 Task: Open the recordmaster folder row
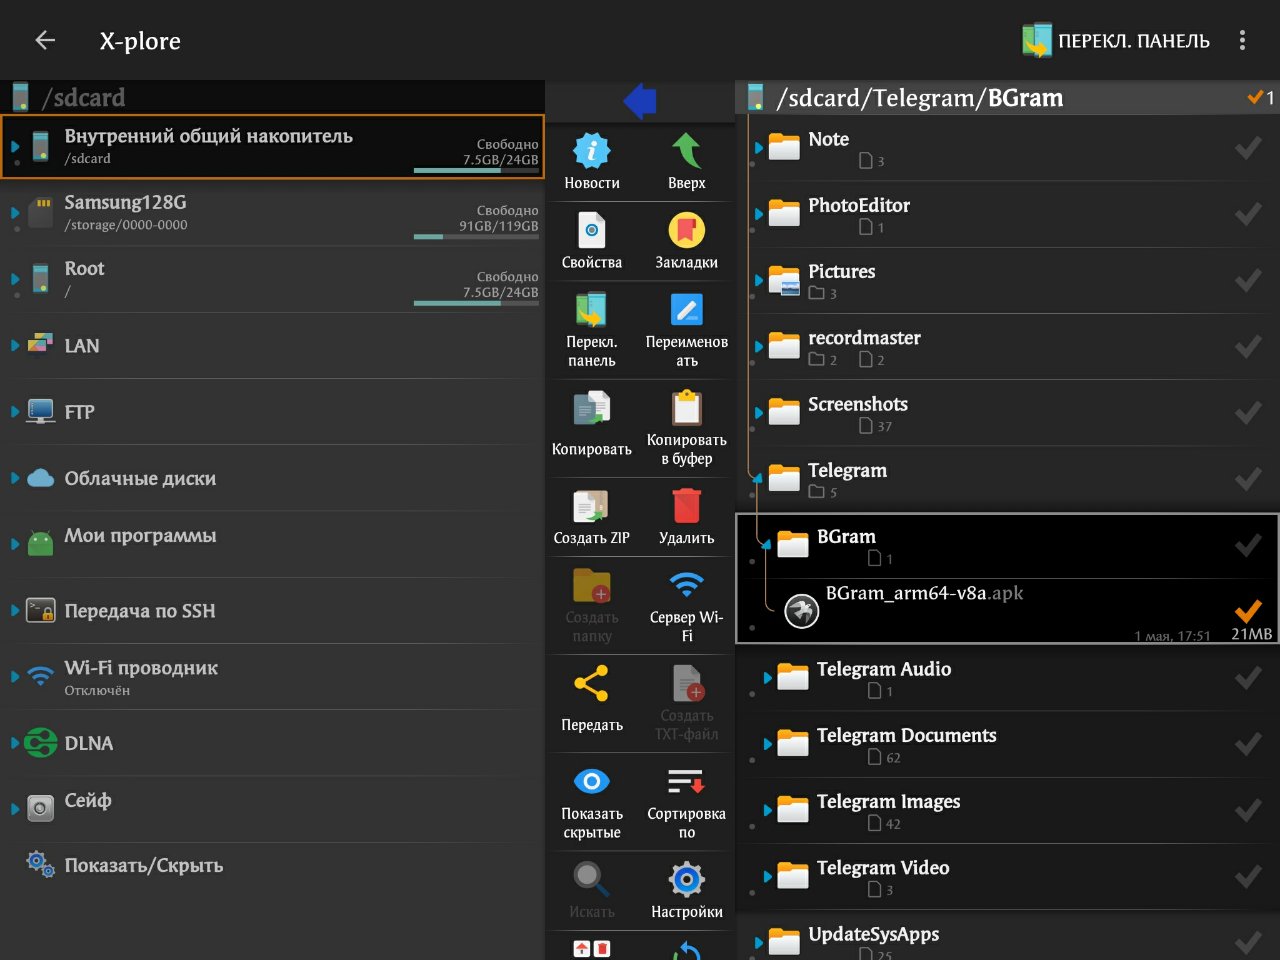(x=1007, y=347)
